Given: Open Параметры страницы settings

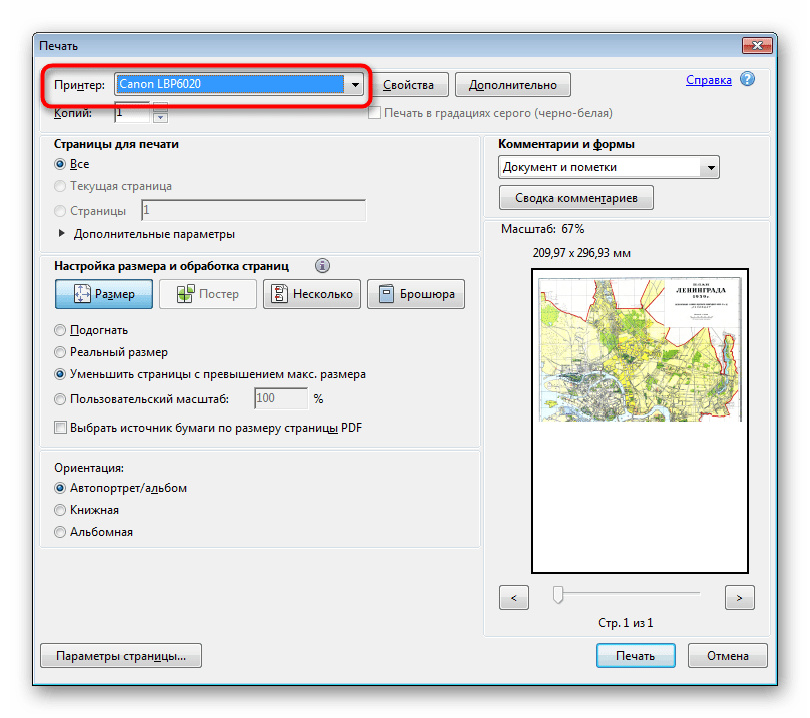Looking at the screenshot, I should (121, 655).
